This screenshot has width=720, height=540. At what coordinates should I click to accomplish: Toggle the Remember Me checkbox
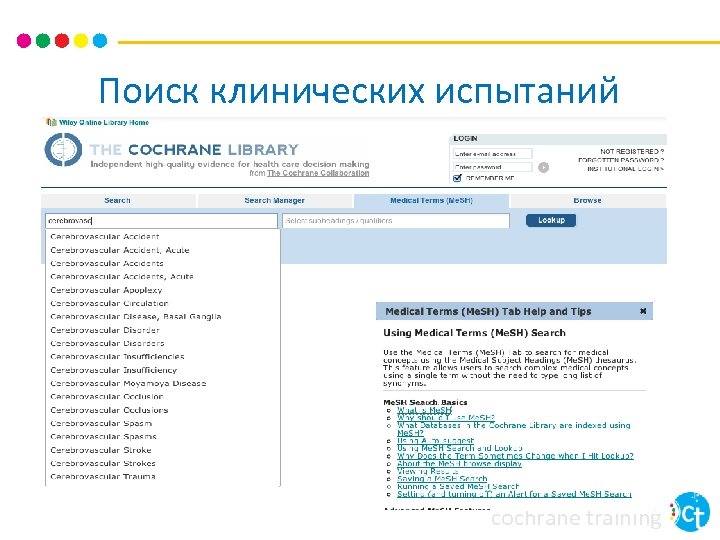pyautogui.click(x=457, y=178)
